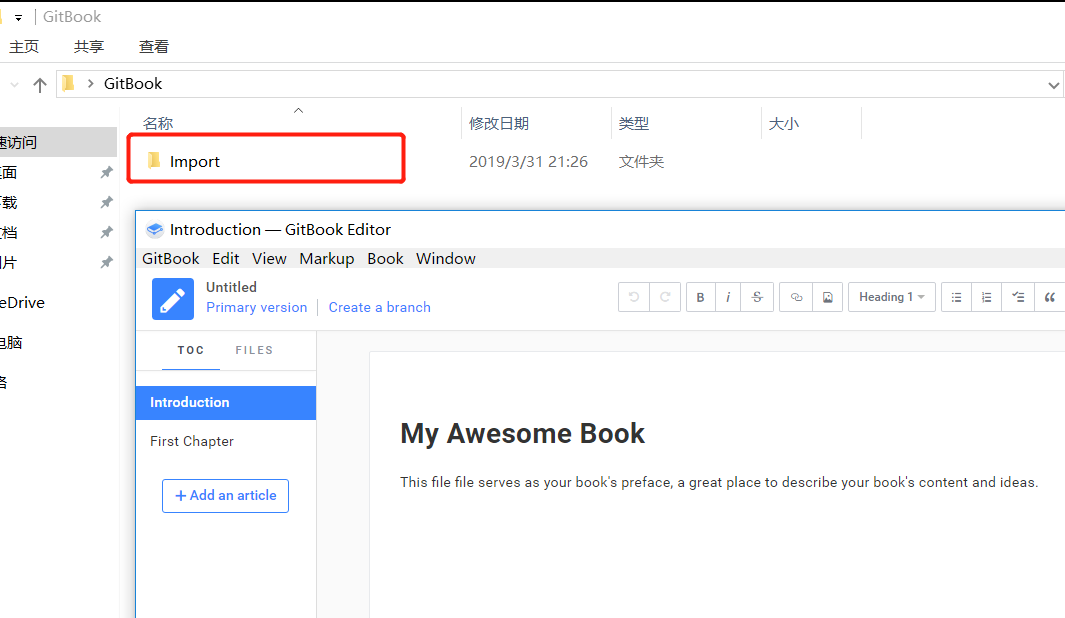Click the GitBook Editor window logo icon
The height and width of the screenshot is (618, 1065).
pos(155,230)
